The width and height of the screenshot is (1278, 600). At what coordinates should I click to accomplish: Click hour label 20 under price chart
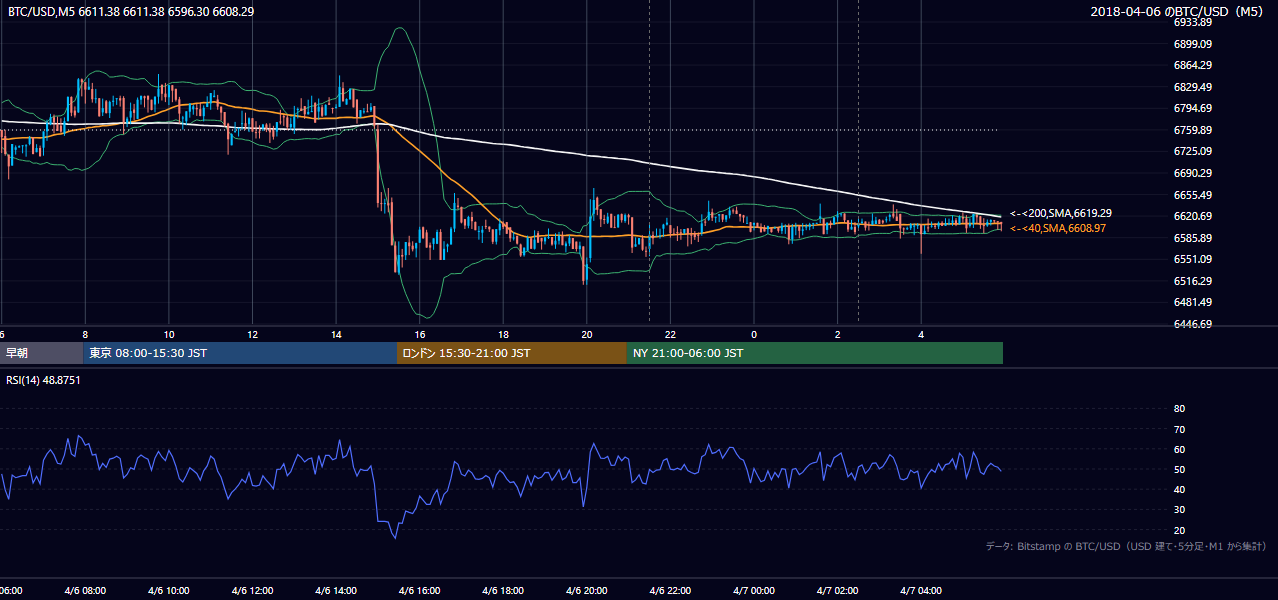point(587,334)
